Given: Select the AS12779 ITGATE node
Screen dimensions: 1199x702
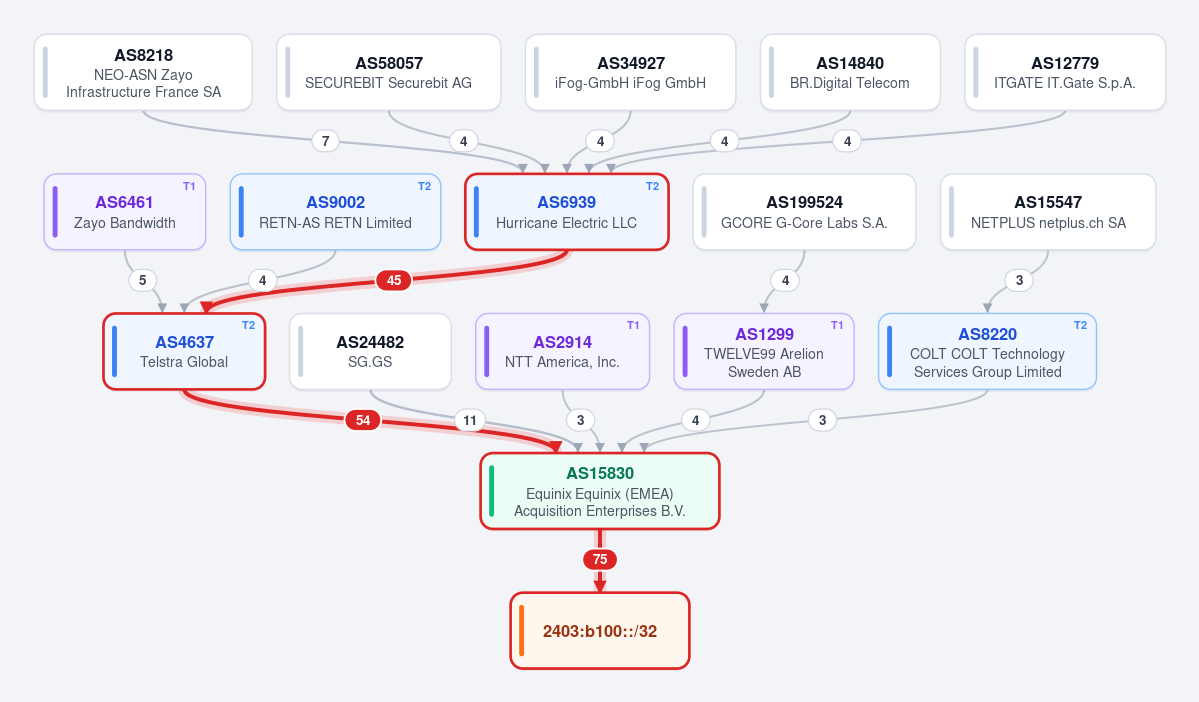Looking at the screenshot, I should (1065, 73).
